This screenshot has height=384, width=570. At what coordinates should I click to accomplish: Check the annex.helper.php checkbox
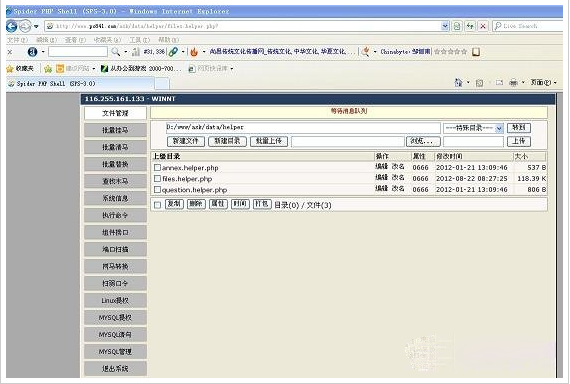[157, 168]
